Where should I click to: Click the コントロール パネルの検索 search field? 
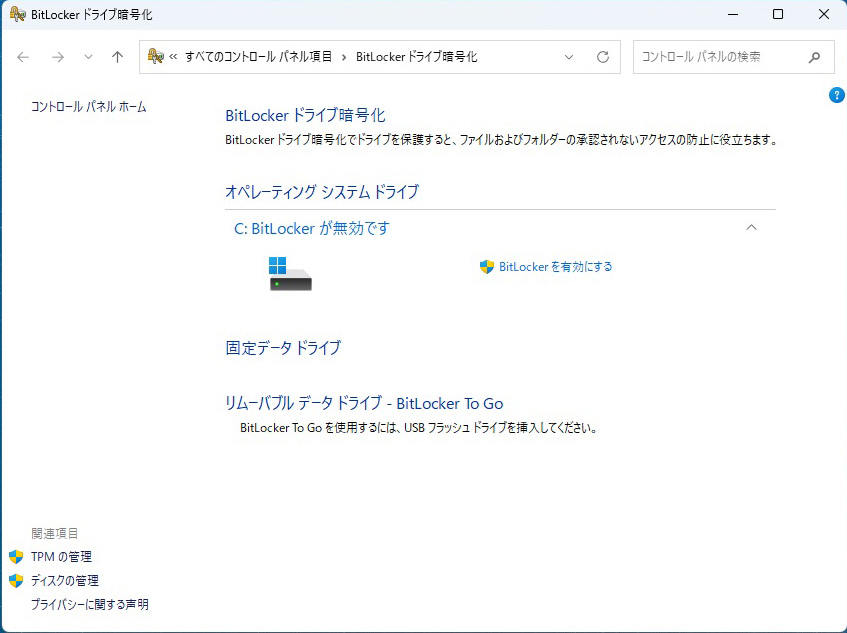[x=720, y=57]
